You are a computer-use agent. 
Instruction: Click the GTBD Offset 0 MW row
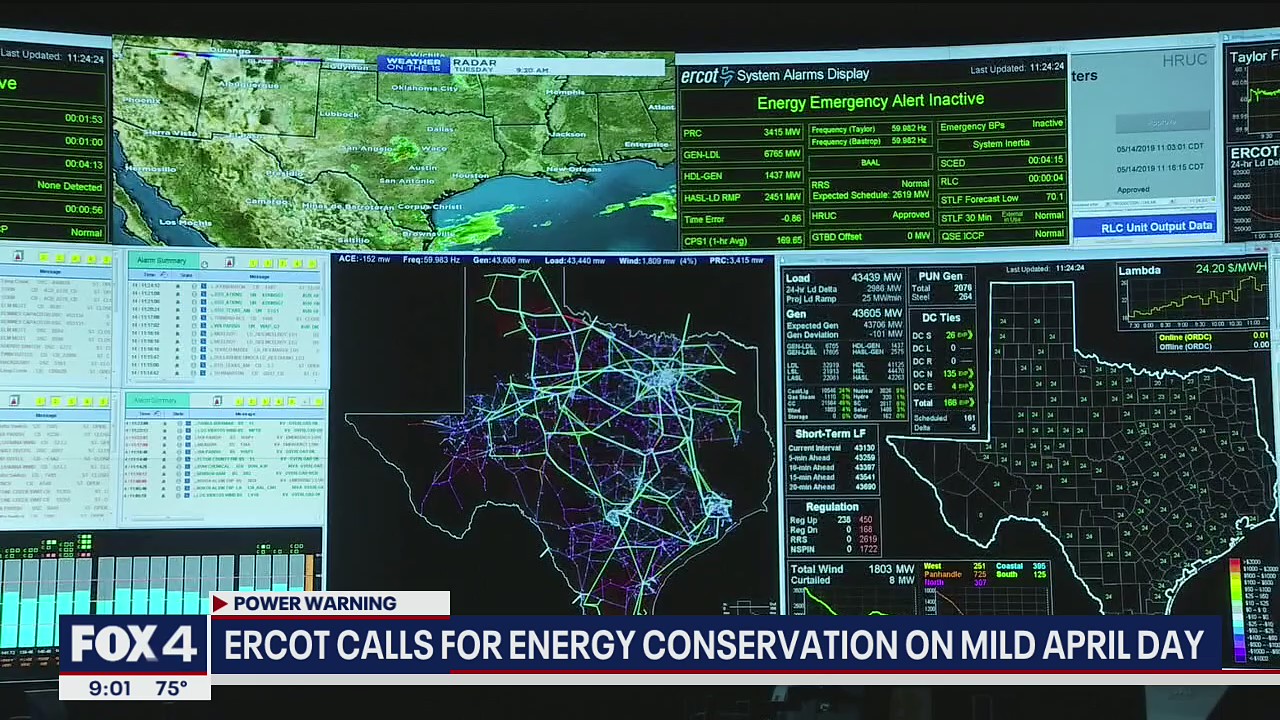[x=871, y=236]
